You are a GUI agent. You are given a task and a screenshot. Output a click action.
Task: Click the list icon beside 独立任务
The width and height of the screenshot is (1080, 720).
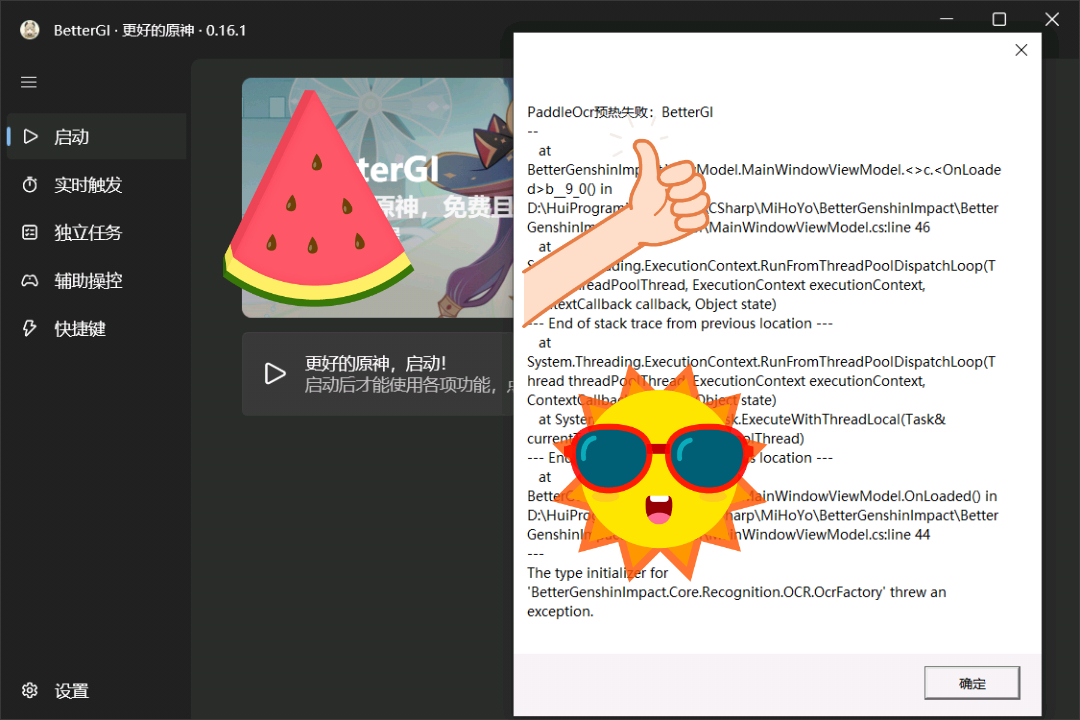point(30,233)
